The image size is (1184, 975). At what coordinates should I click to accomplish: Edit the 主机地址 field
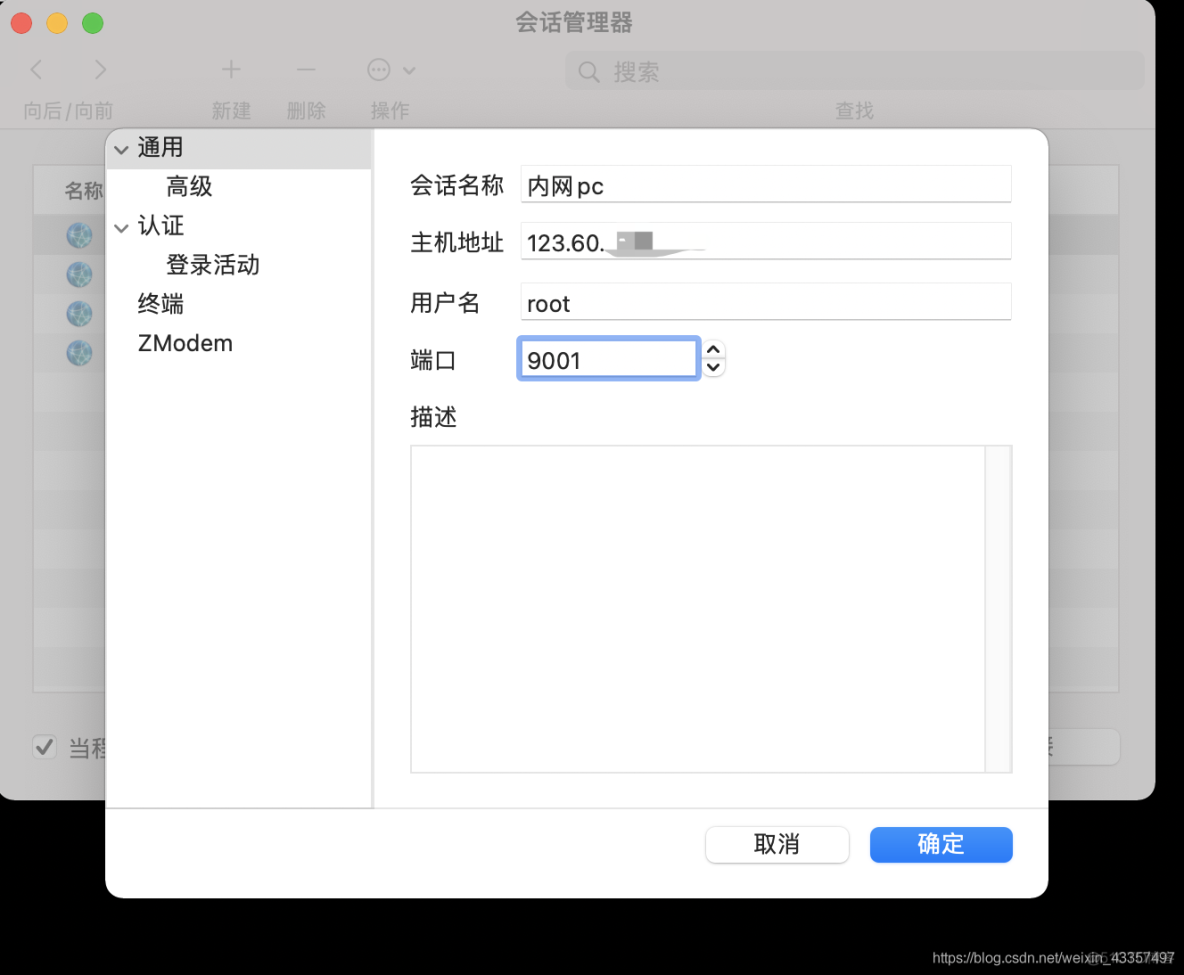tap(766, 242)
